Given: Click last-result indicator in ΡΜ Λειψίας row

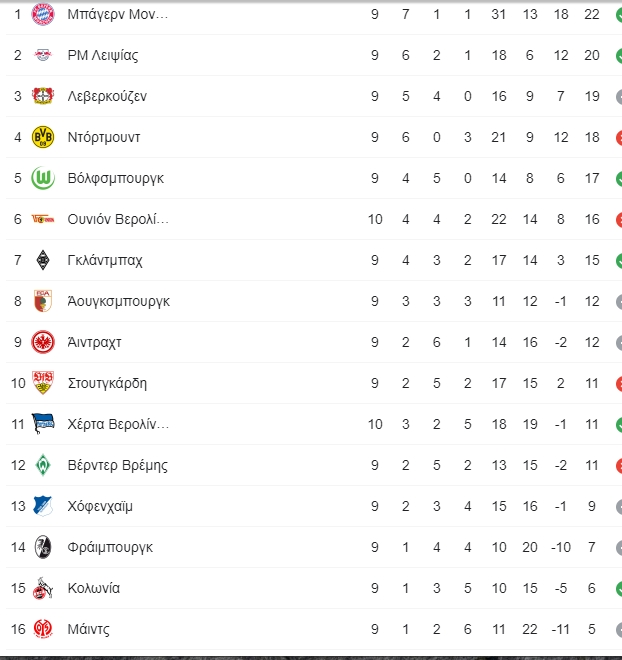Looking at the screenshot, I should tap(619, 55).
